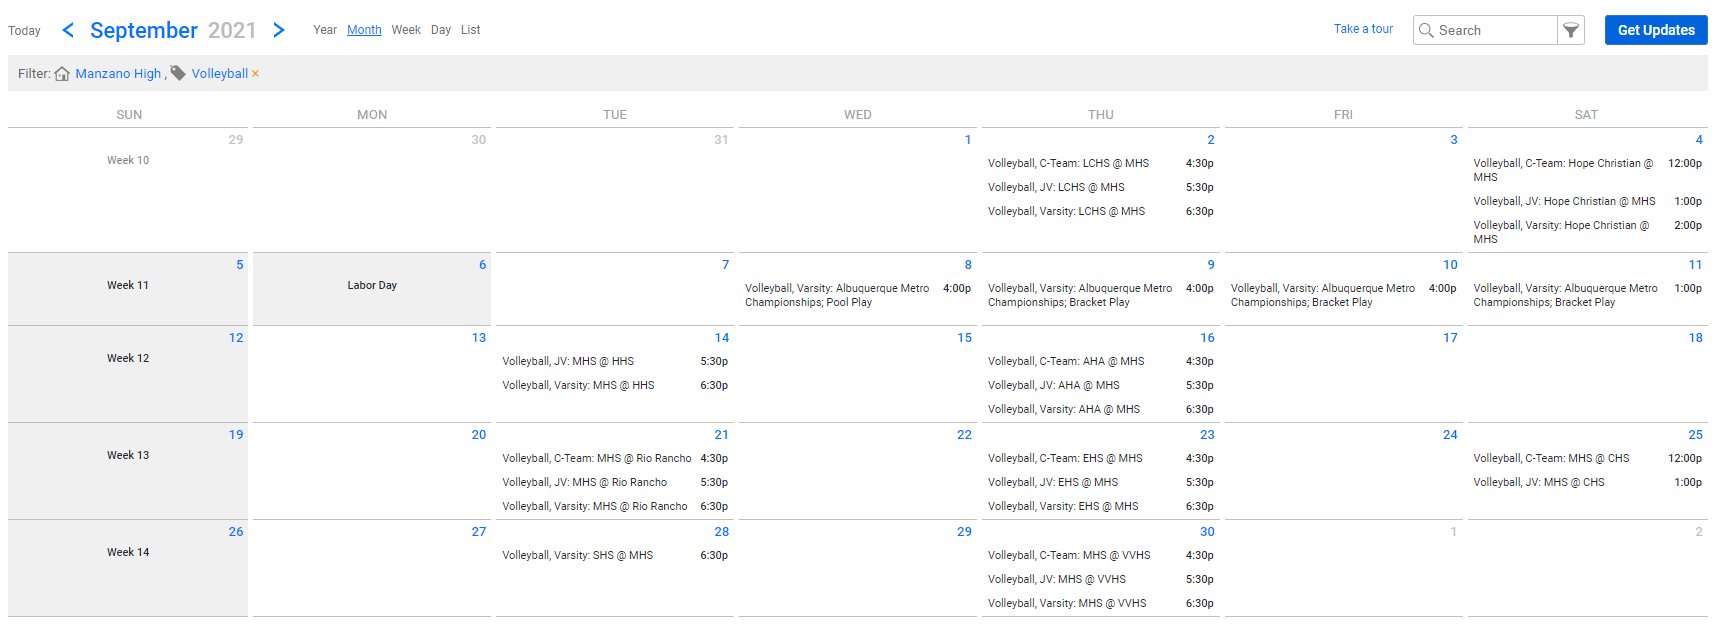This screenshot has height=631, width=1728.
Task: Switch to Day view
Action: [441, 30]
